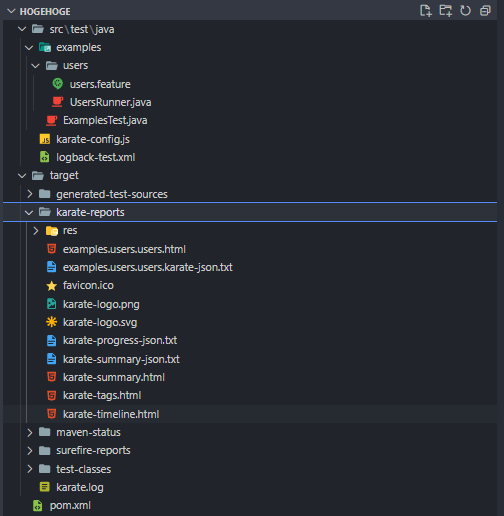Collapse the users folder chevron

pos(35,66)
